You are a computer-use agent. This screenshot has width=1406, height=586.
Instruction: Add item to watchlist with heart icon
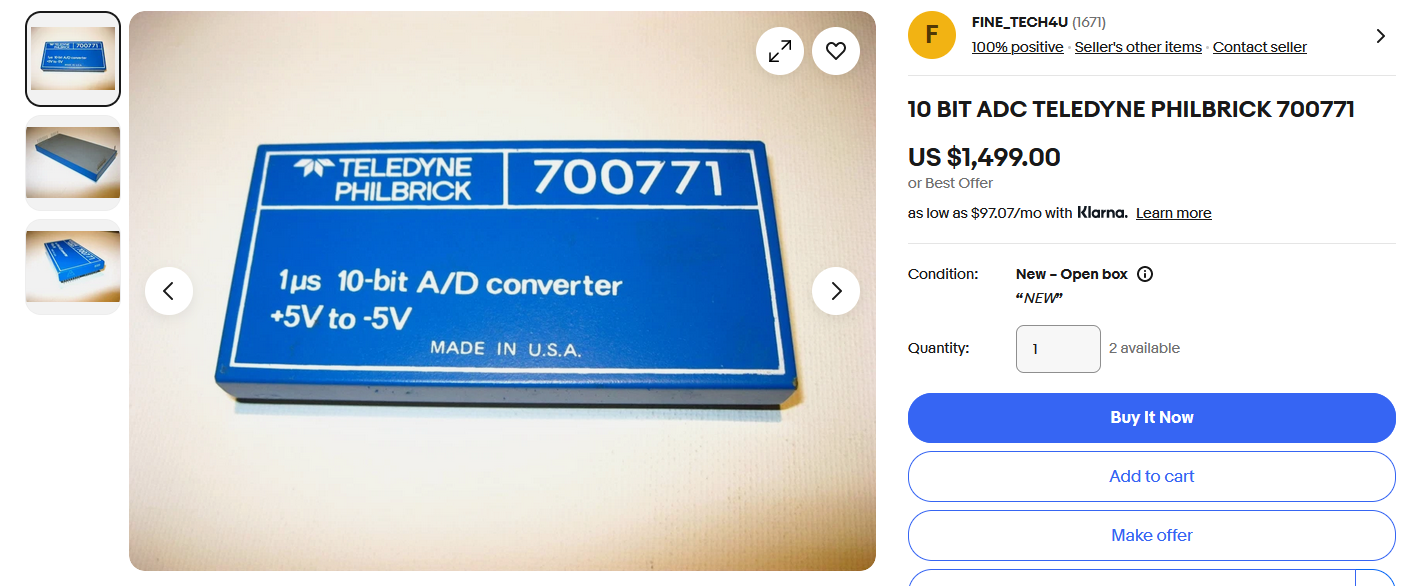[x=836, y=51]
